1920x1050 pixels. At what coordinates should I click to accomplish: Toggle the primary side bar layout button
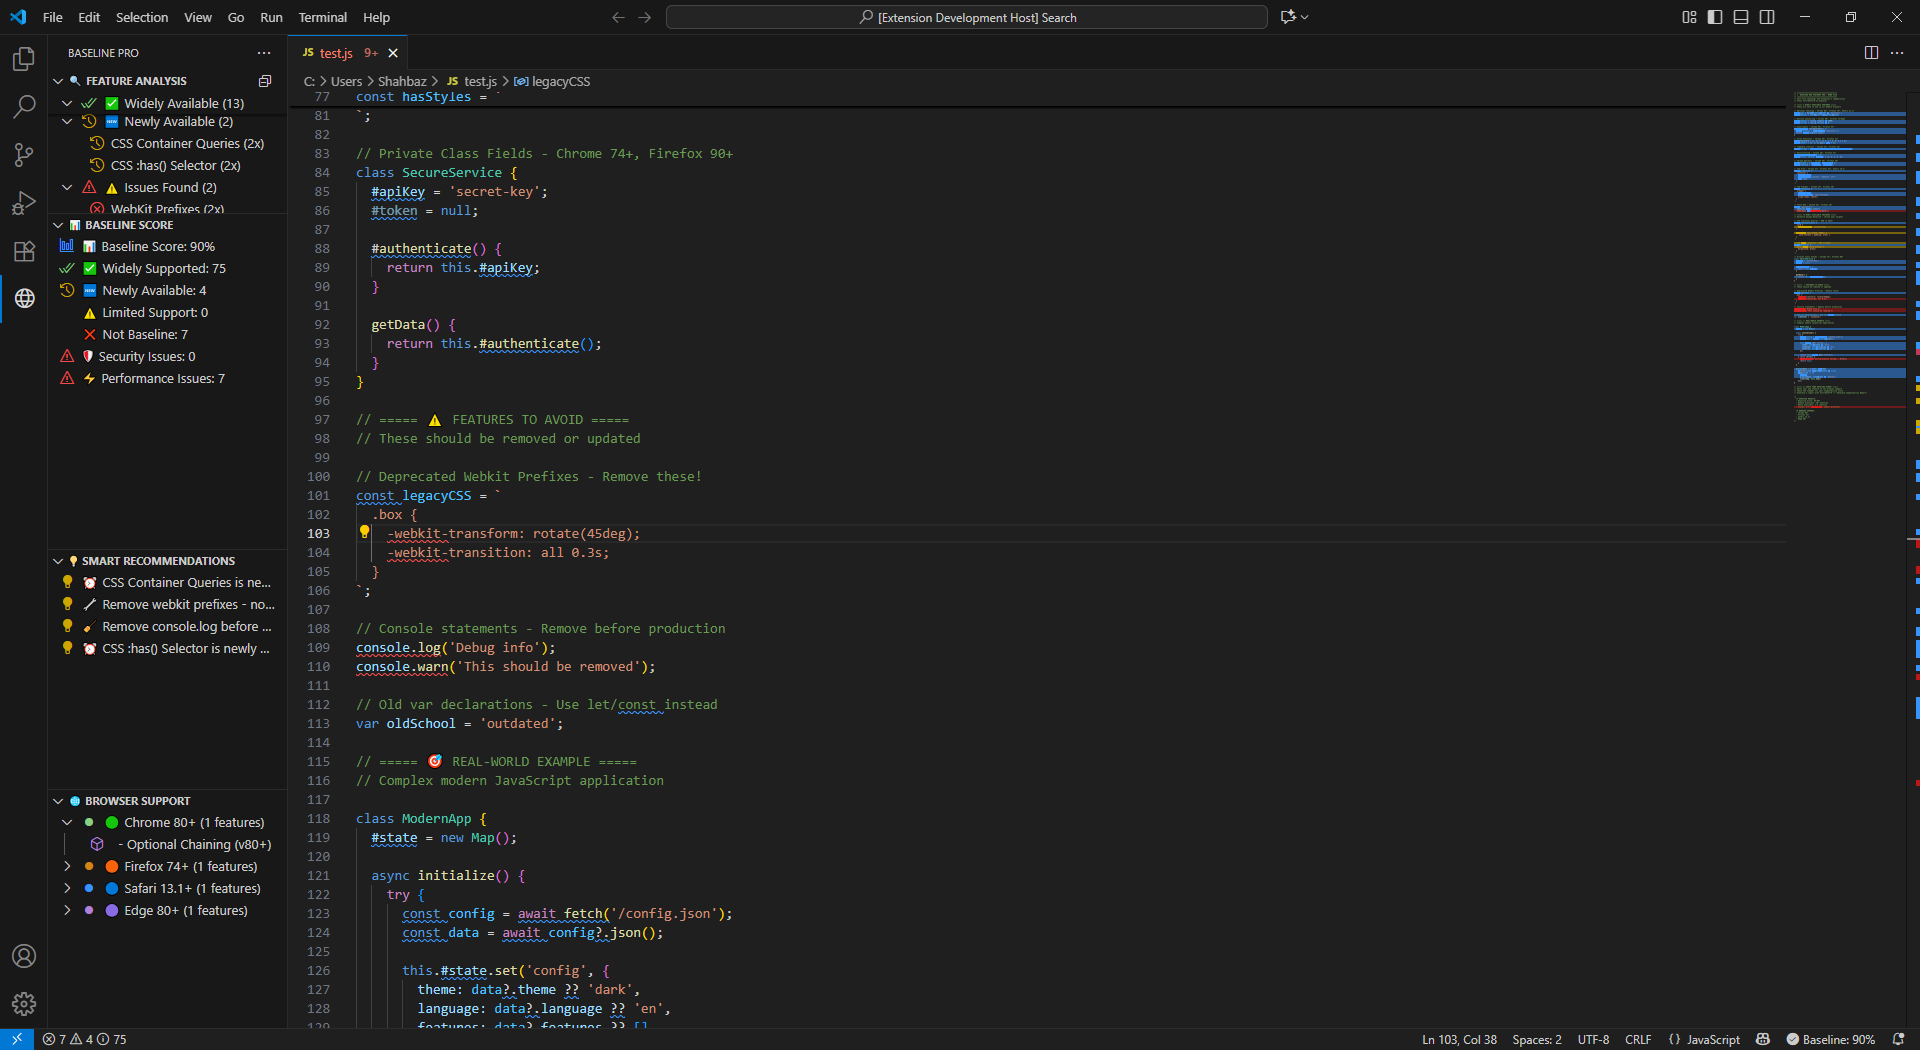coord(1715,17)
